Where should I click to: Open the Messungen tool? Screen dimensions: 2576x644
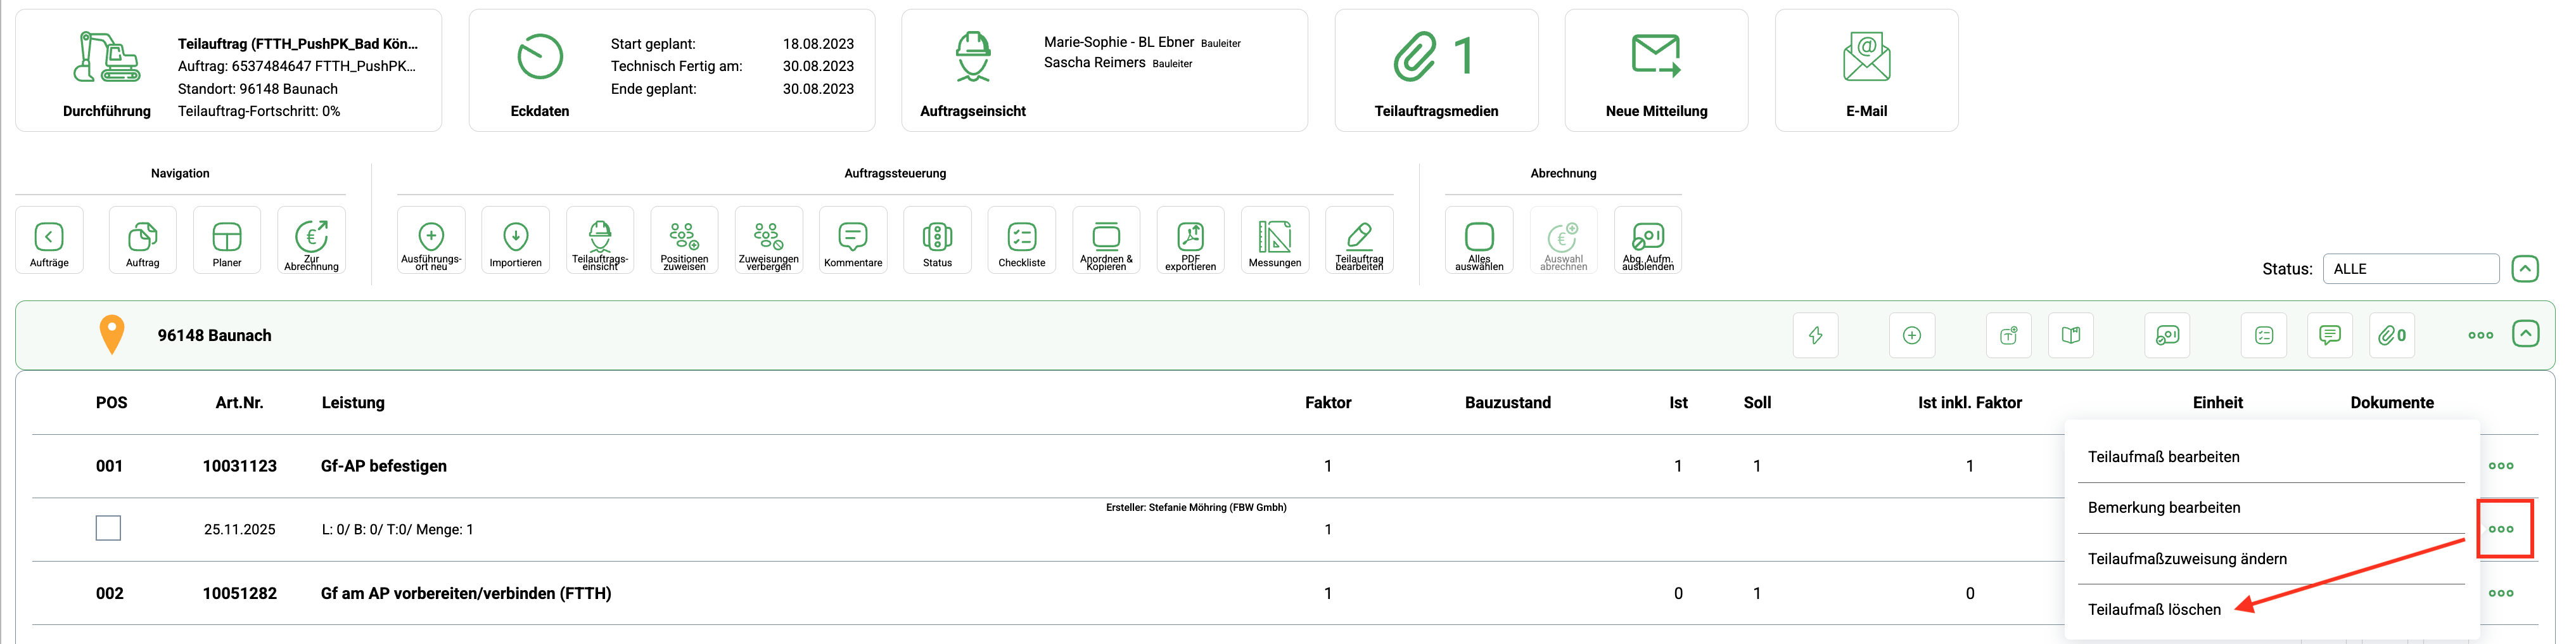1274,239
